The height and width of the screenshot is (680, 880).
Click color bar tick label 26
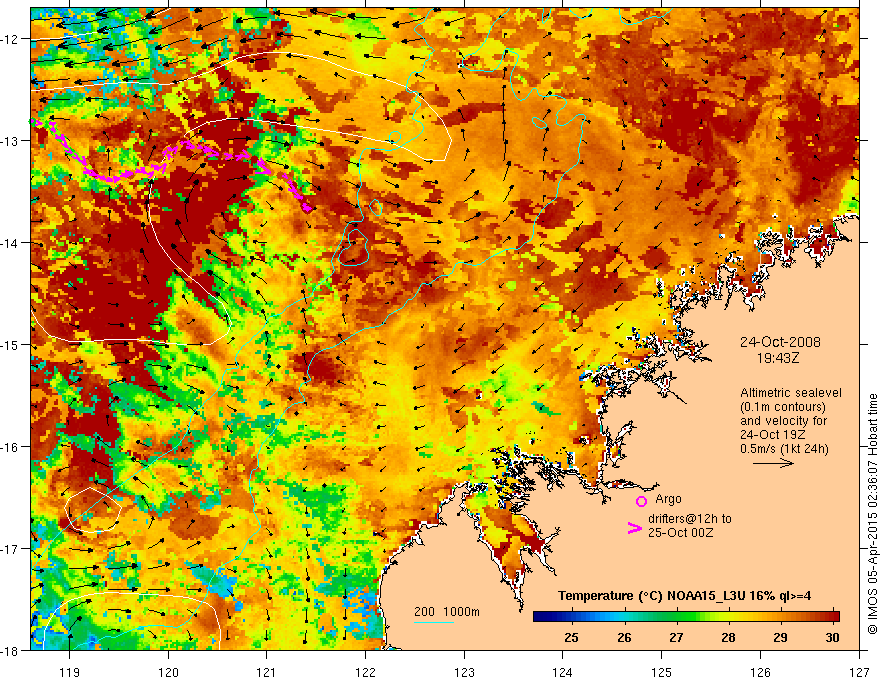click(624, 637)
